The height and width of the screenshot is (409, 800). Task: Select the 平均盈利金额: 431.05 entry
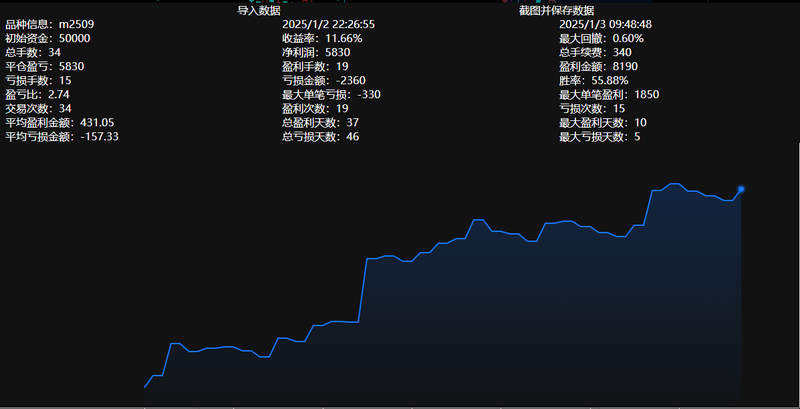click(60, 122)
